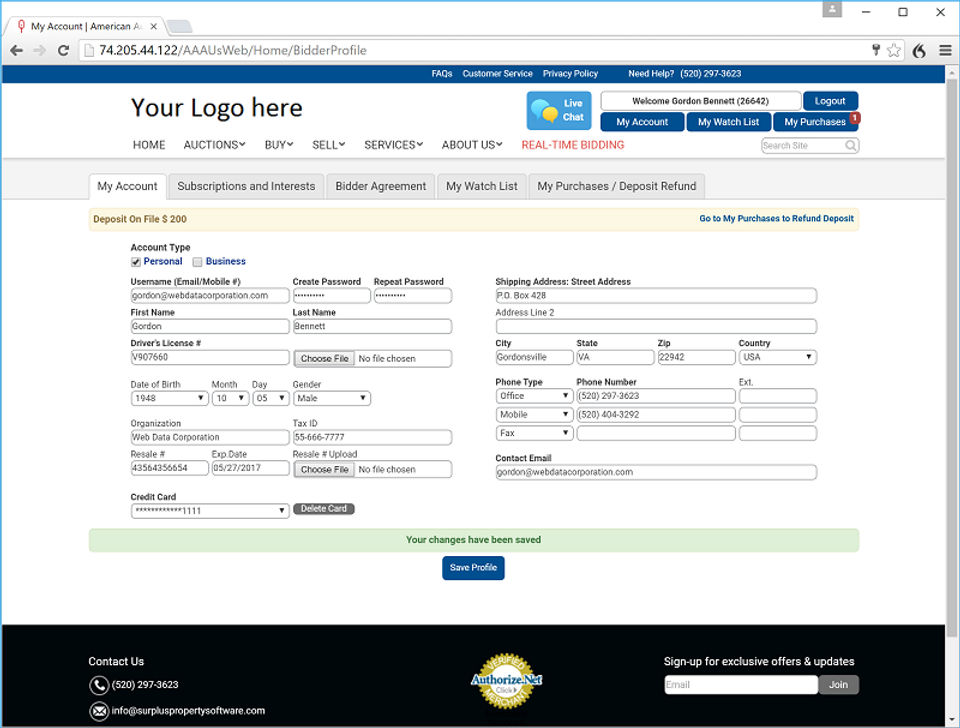Image resolution: width=960 pixels, height=728 pixels.
Task: Click the page icon in address bar
Action: [x=89, y=50]
